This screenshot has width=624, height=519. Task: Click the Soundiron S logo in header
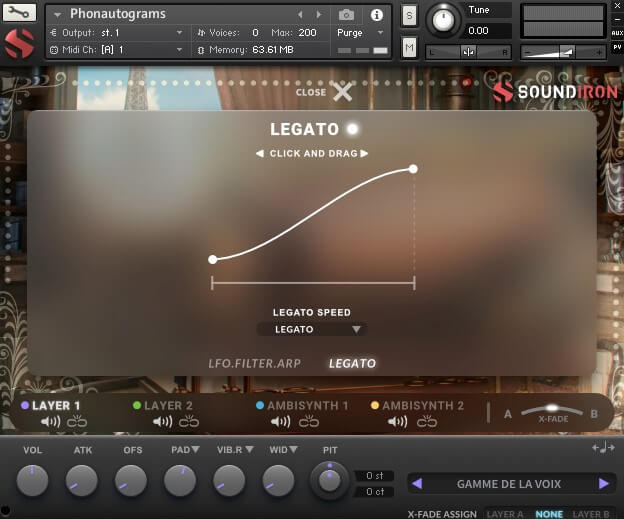[x=19, y=44]
